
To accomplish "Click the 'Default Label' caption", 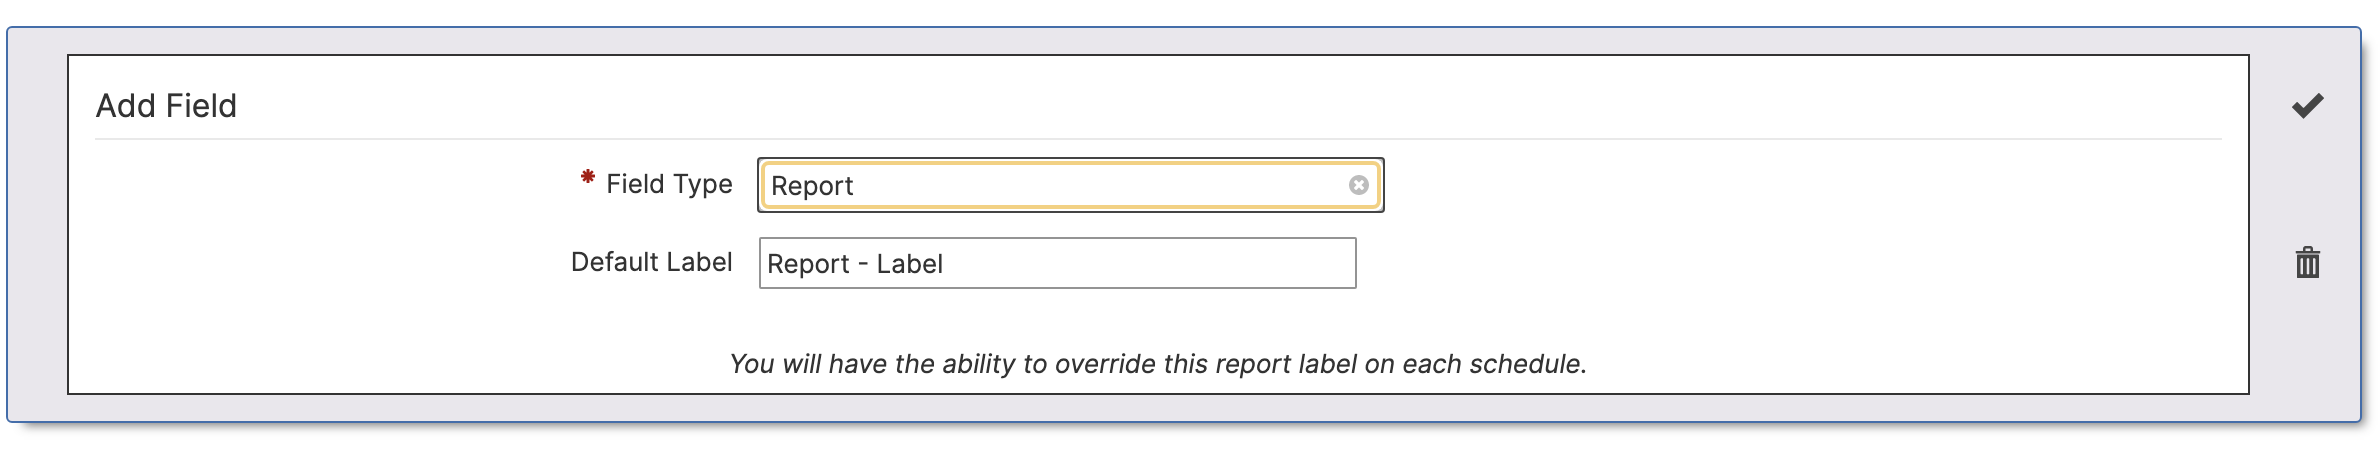I will tap(651, 262).
